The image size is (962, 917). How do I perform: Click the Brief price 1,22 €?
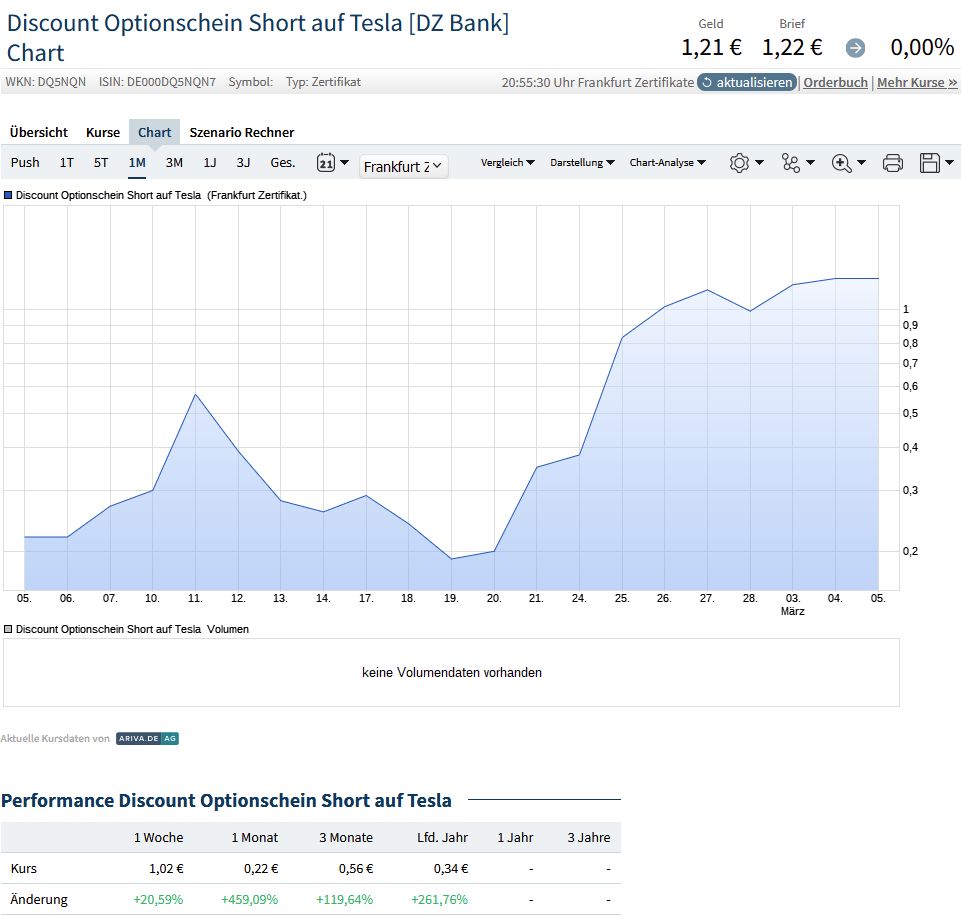(x=792, y=47)
